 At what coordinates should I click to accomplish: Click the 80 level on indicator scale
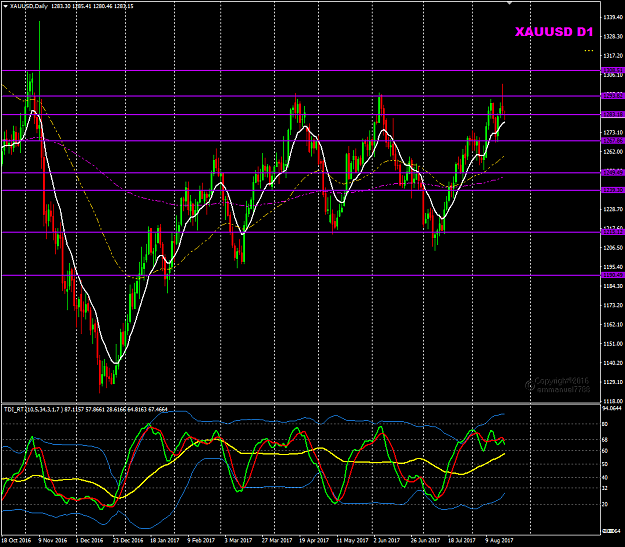(x=605, y=424)
